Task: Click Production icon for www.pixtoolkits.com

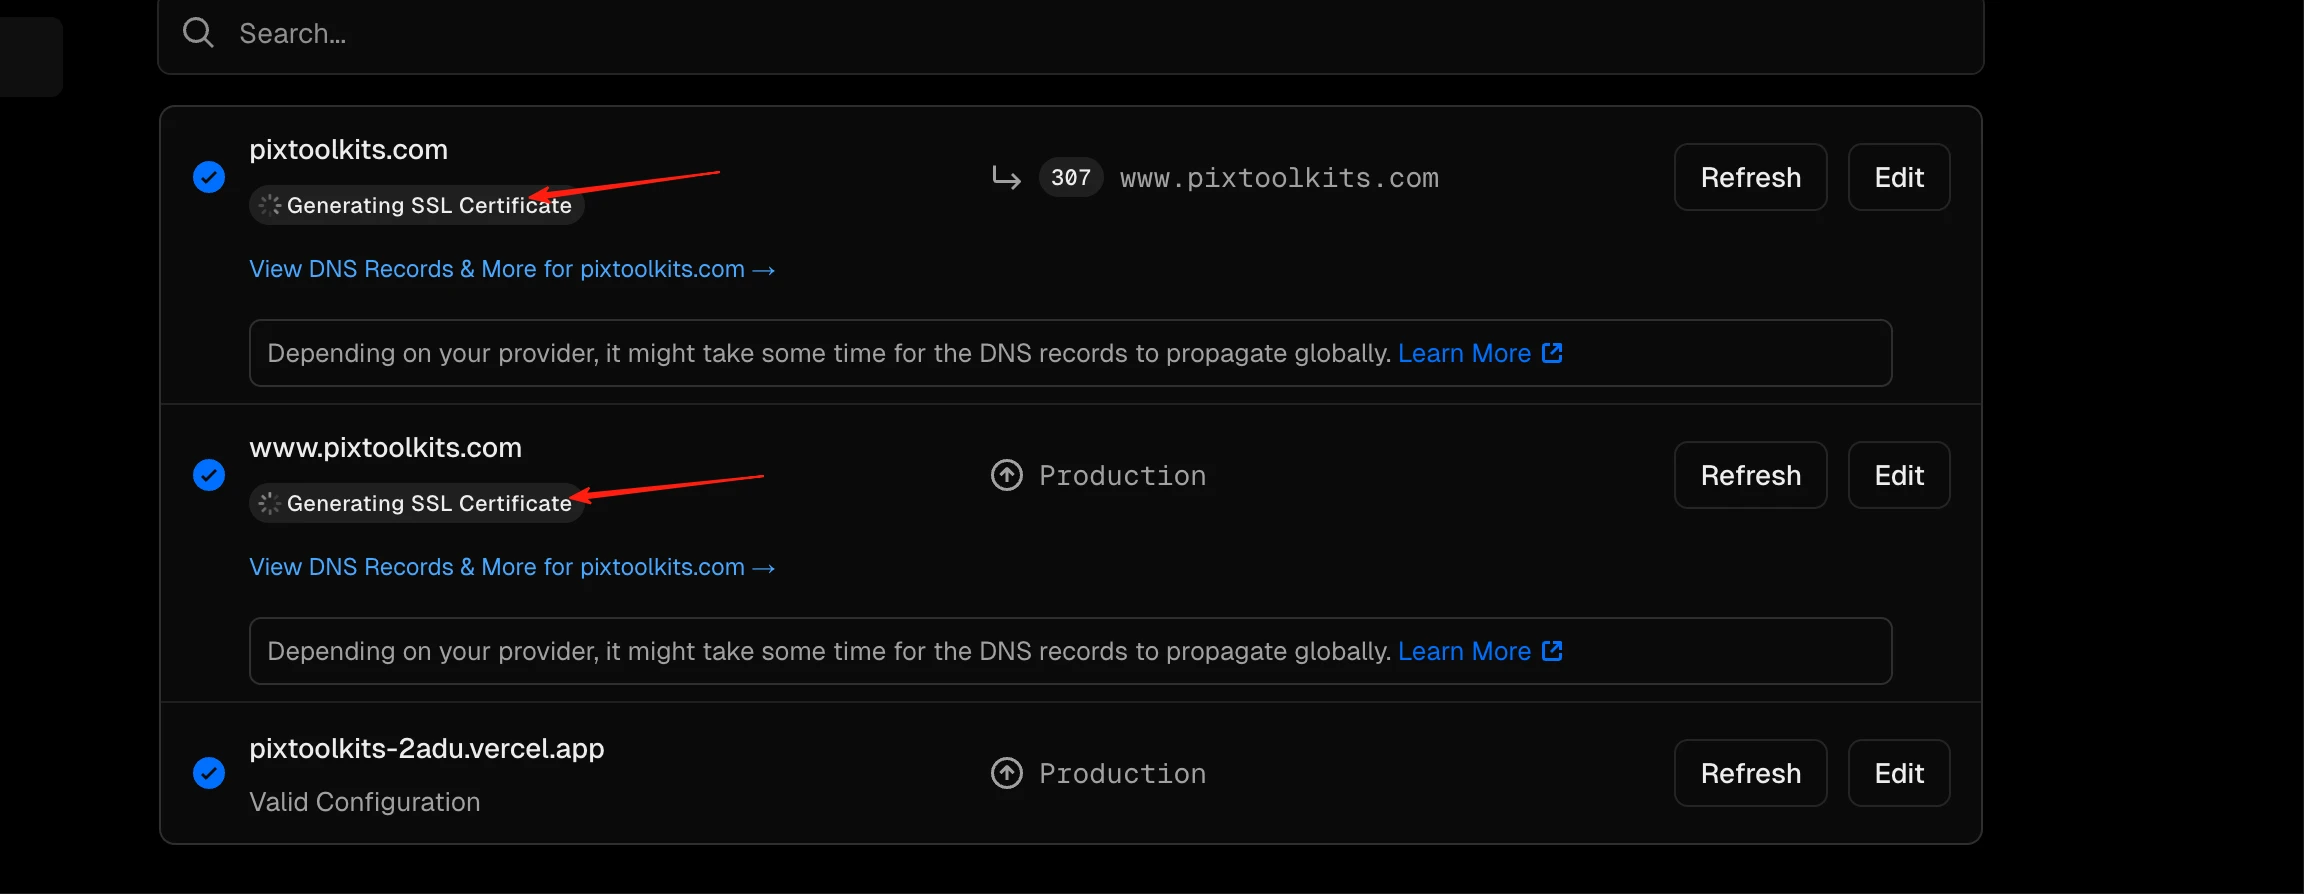Action: pos(1006,475)
